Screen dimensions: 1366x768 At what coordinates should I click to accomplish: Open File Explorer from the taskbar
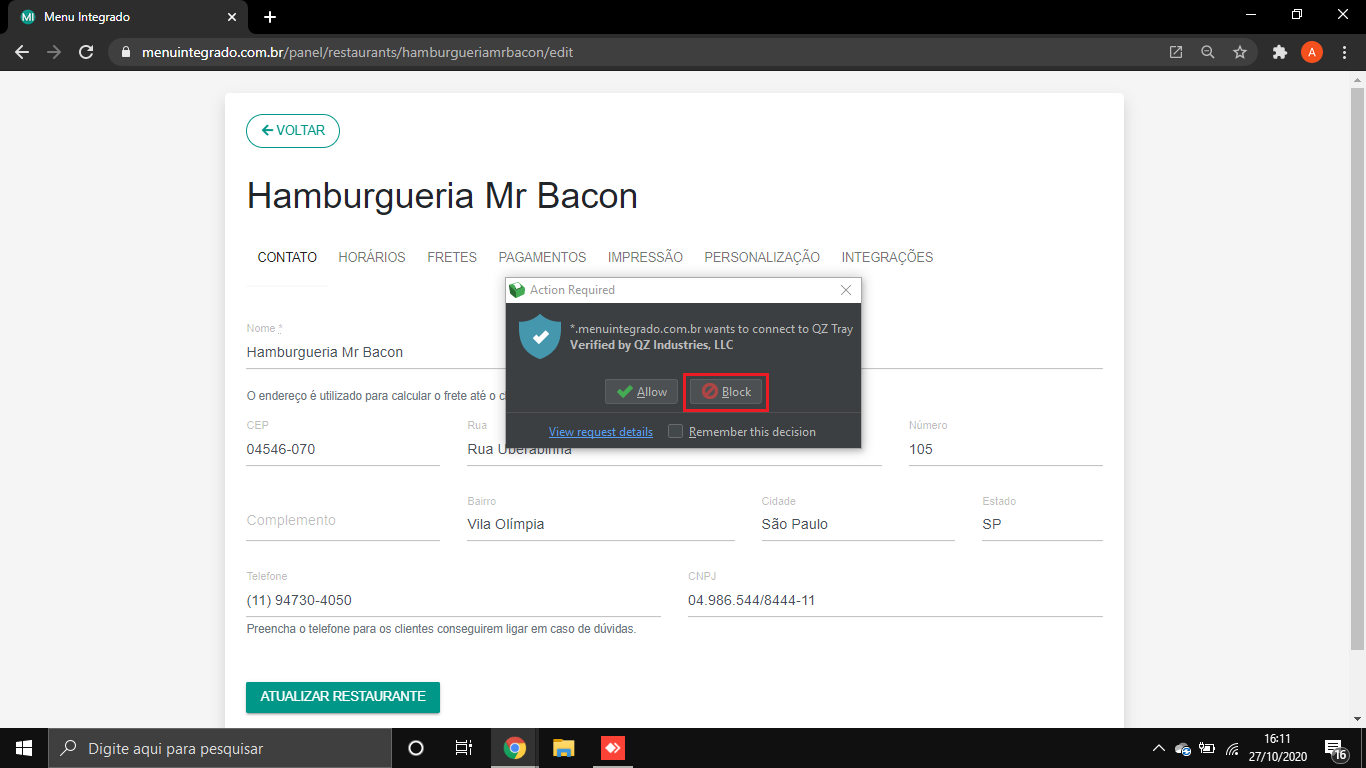pos(564,748)
